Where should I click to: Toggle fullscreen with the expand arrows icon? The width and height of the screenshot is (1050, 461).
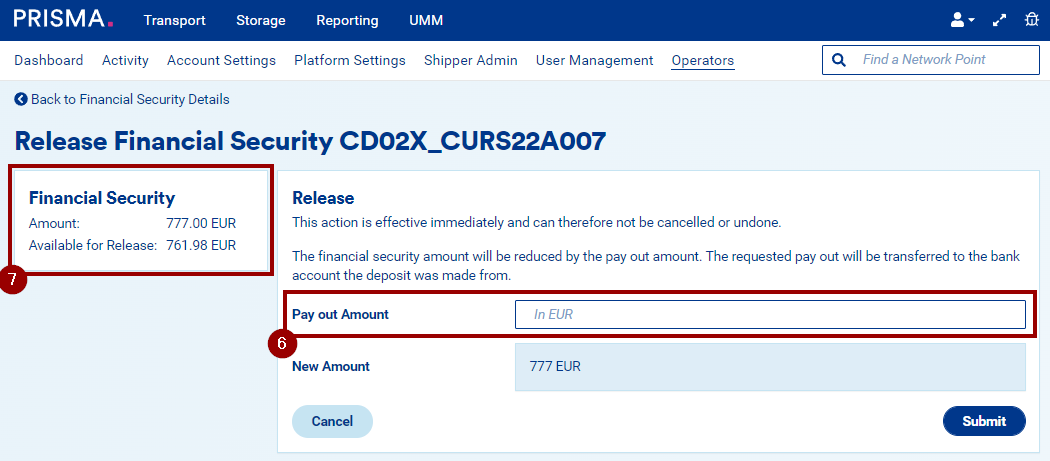tap(999, 20)
